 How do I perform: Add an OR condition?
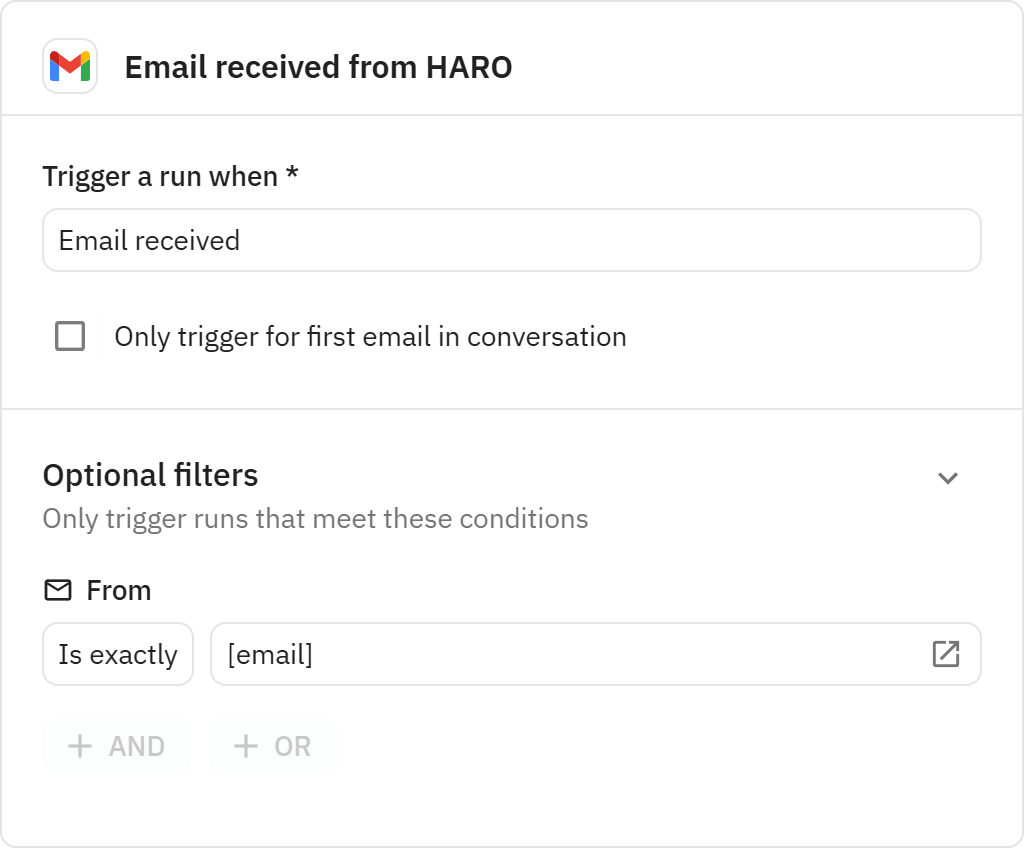(x=272, y=746)
